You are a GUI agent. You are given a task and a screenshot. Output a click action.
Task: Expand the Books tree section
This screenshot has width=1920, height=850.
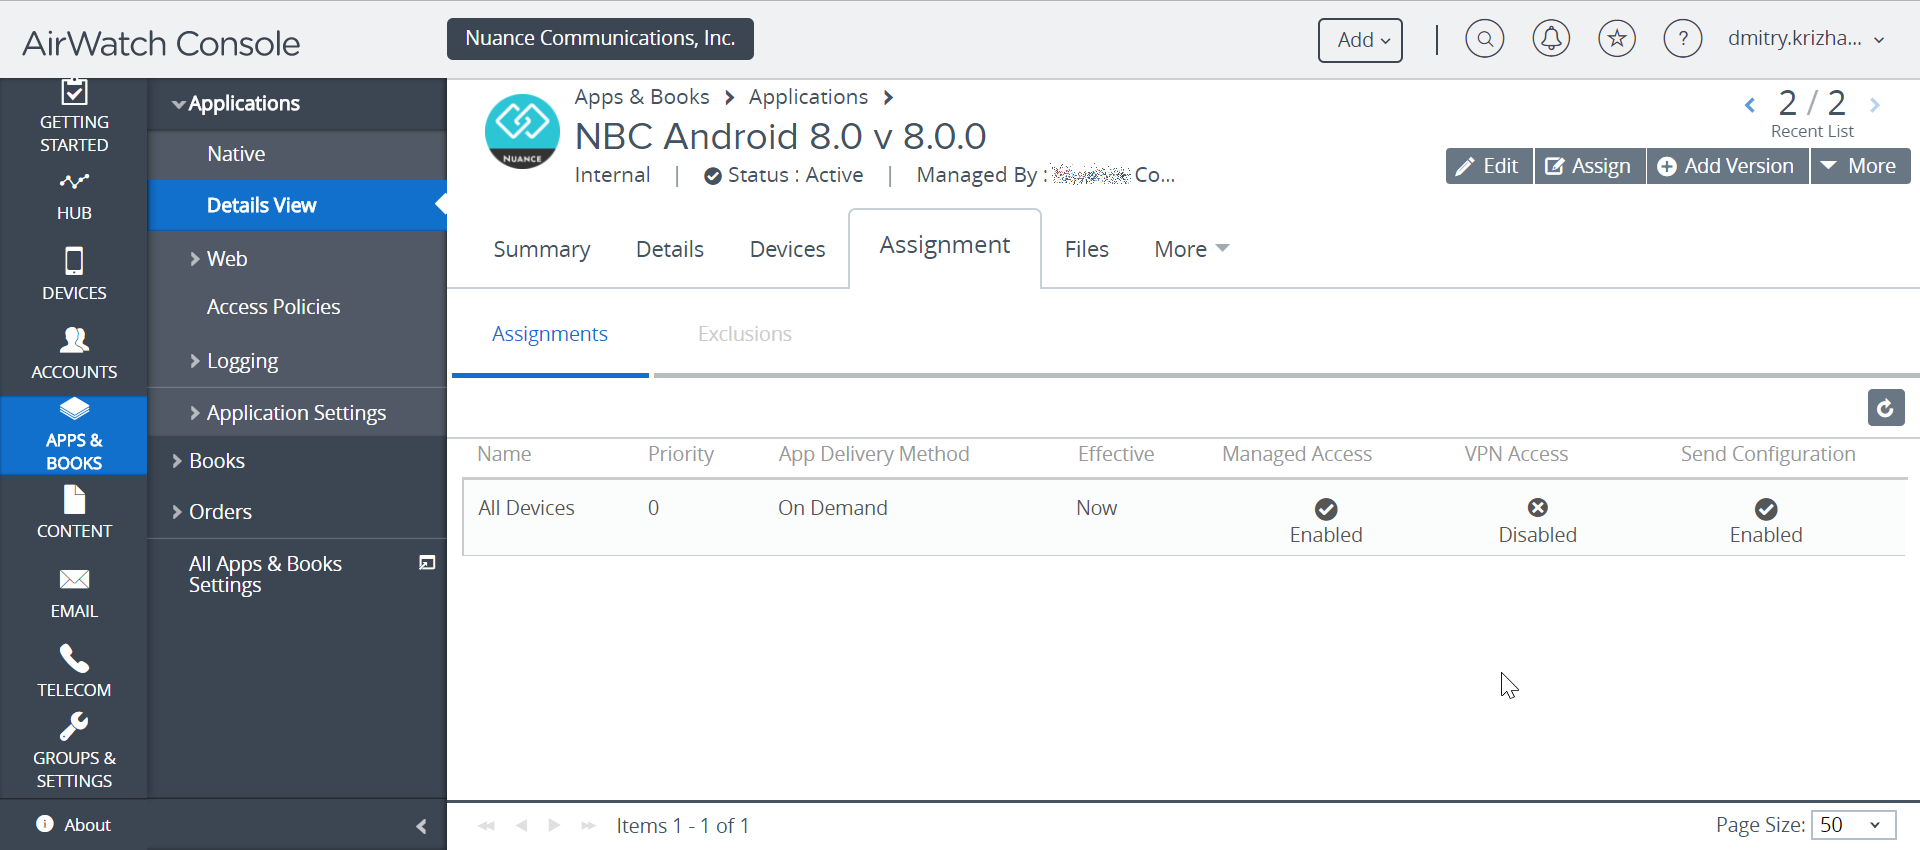(x=216, y=461)
